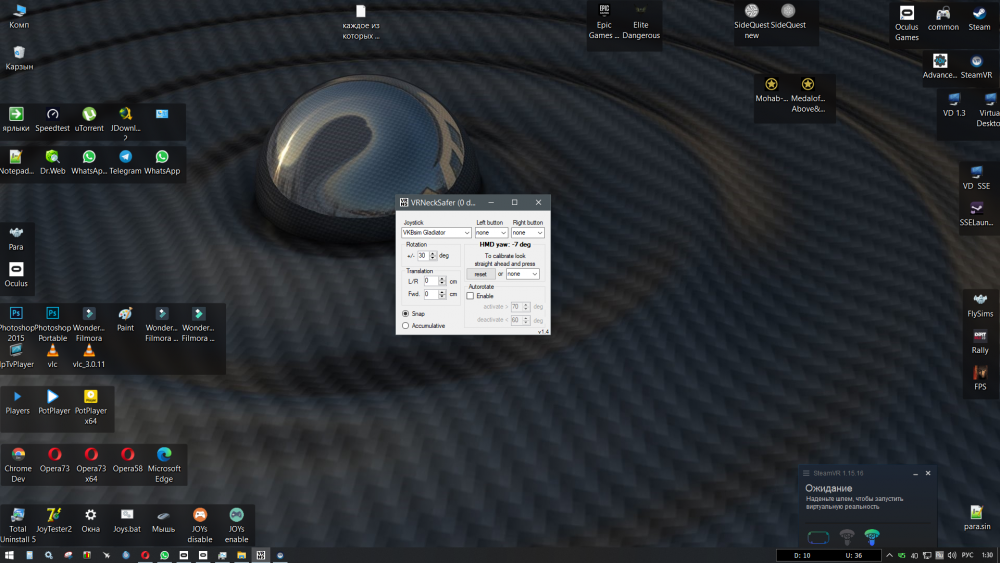The width and height of the screenshot is (1000, 563).
Task: Open the Mohab desktop game shortcut
Action: tap(771, 90)
